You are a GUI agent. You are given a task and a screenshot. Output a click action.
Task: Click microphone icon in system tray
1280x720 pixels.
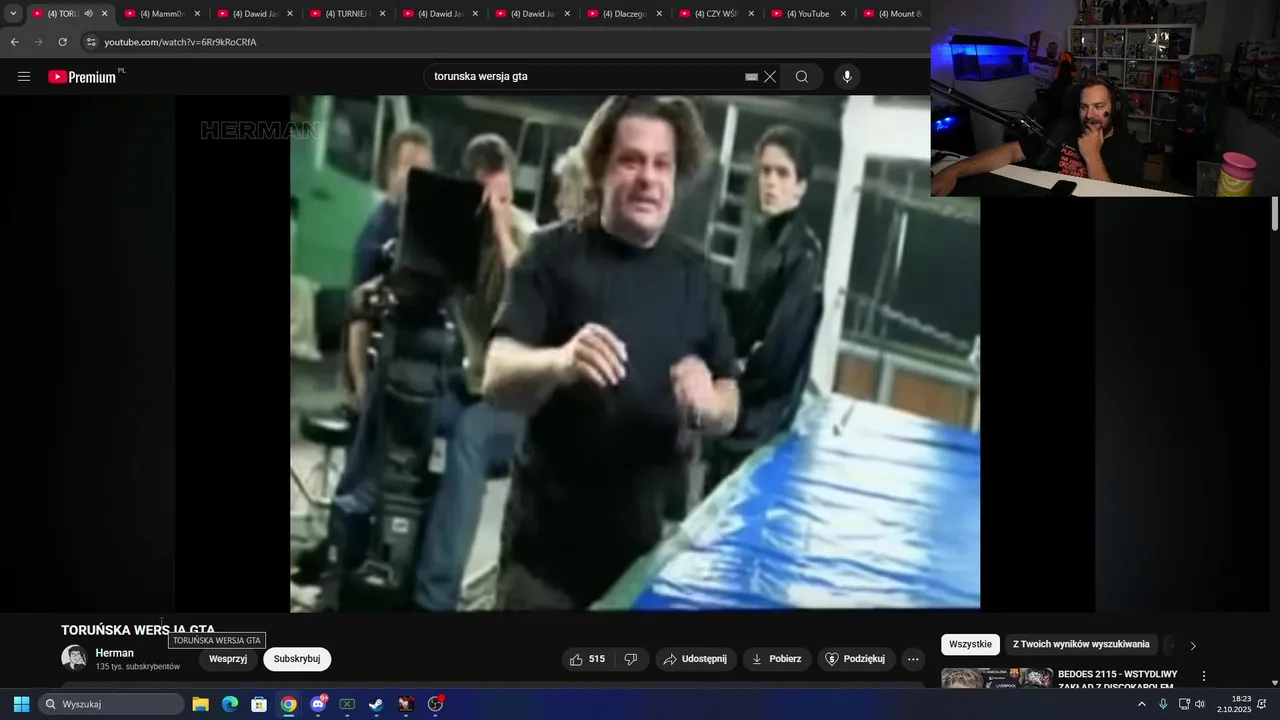pyautogui.click(x=1163, y=704)
